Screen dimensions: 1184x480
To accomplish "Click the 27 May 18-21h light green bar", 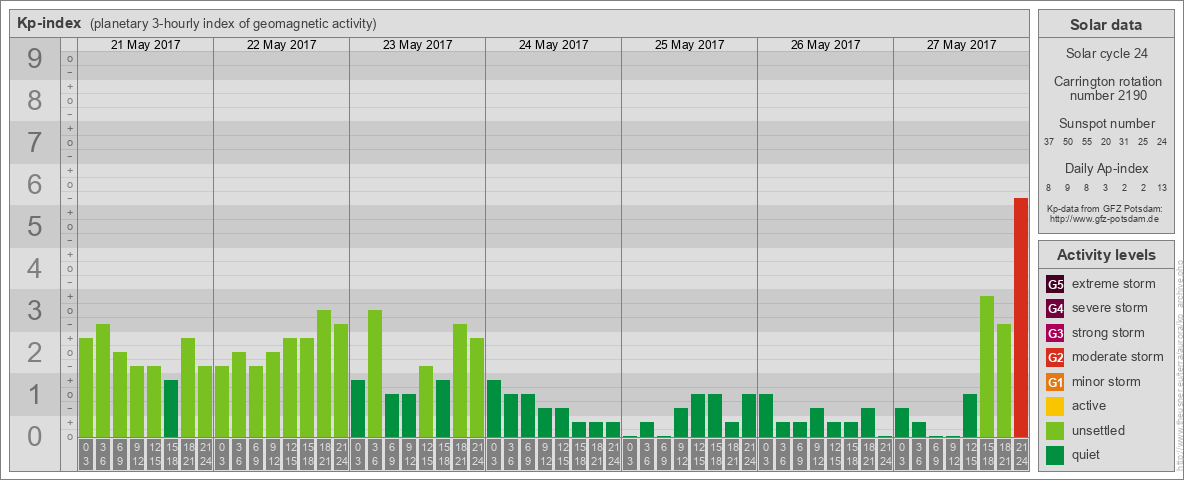I will tap(1004, 381).
